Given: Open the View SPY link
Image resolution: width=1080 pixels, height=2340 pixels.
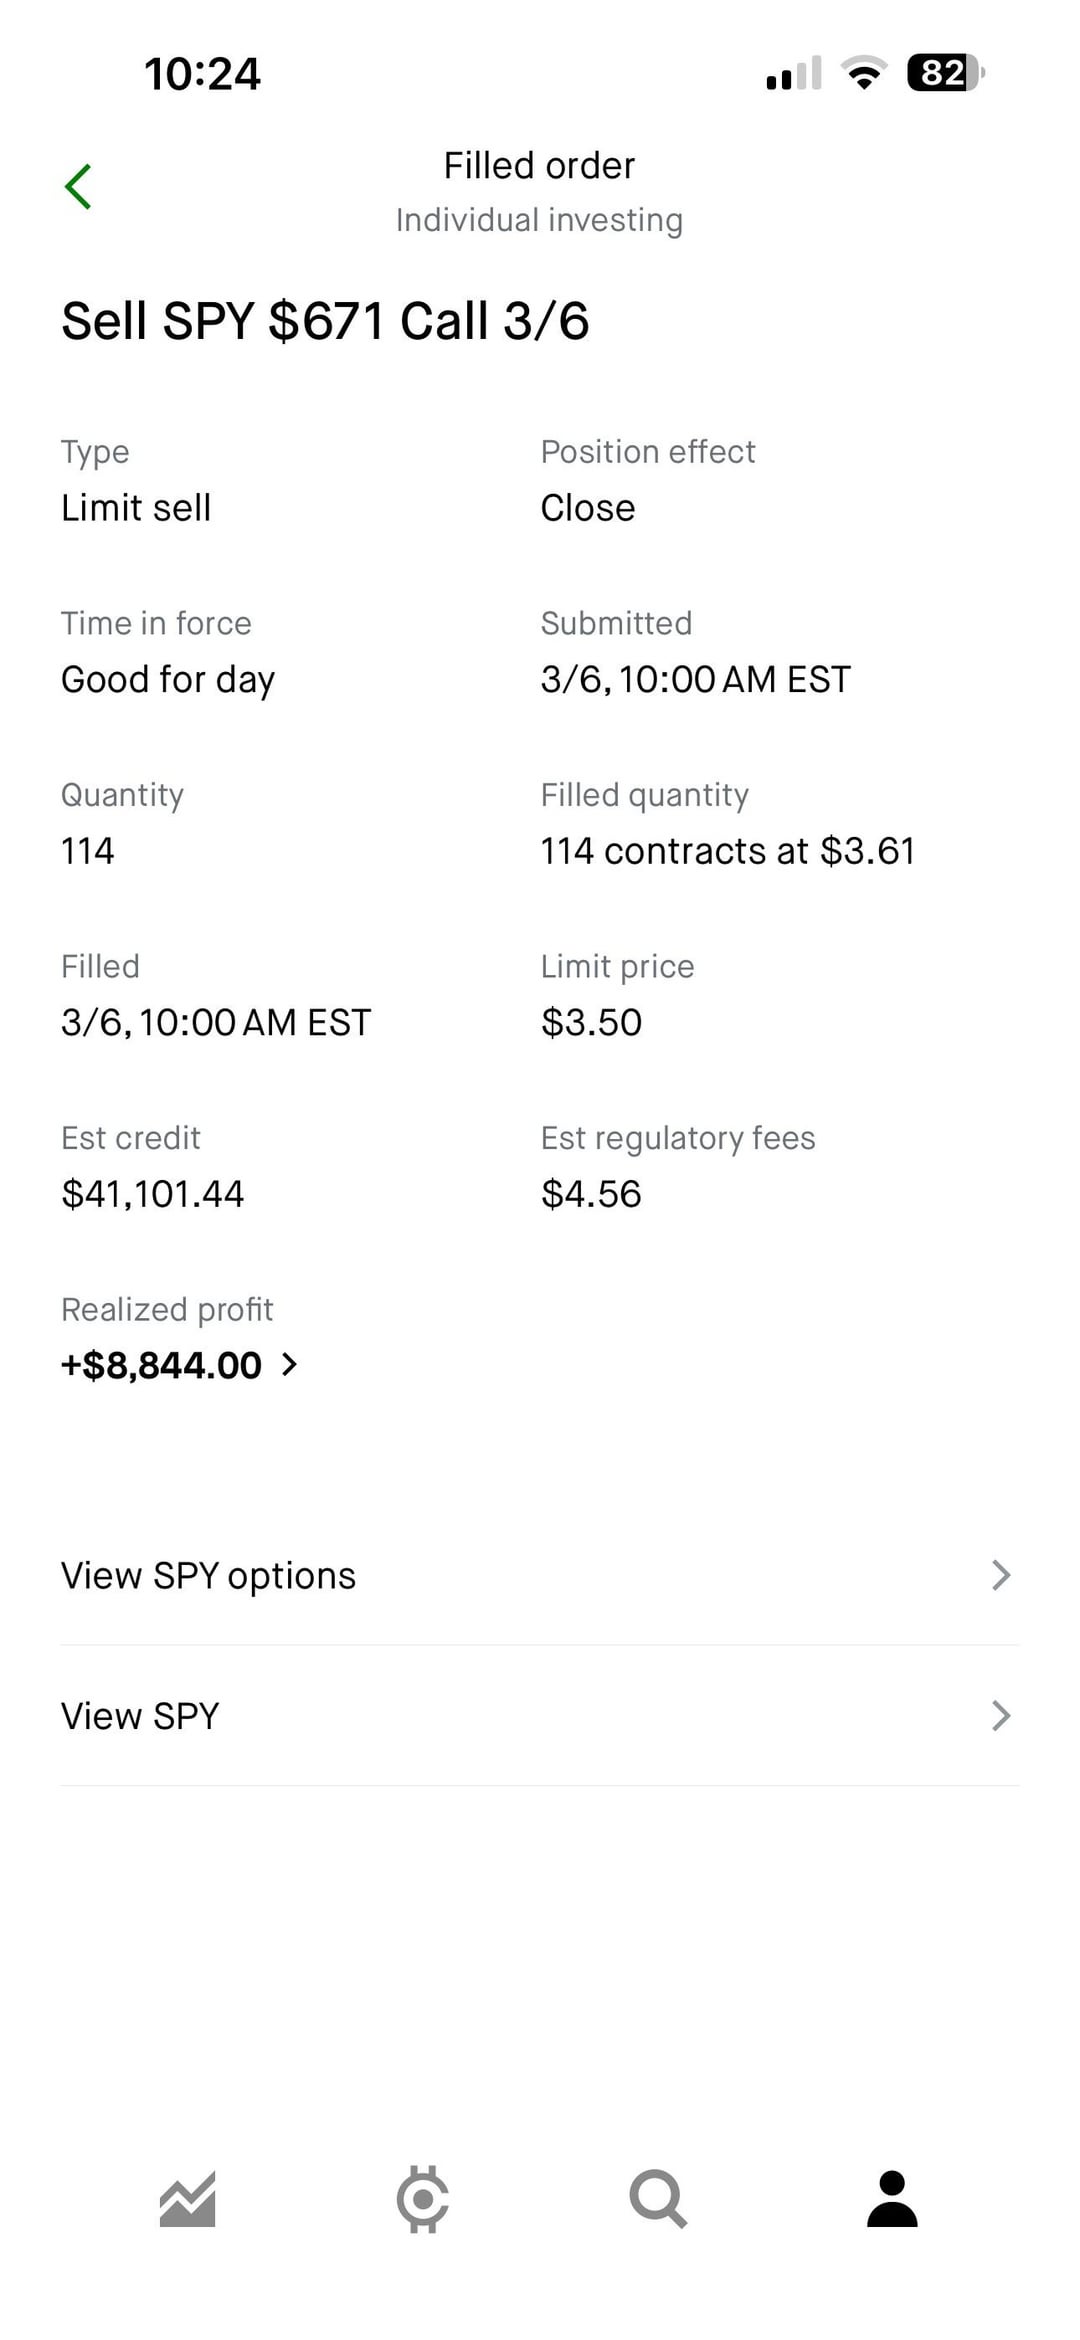Looking at the screenshot, I should (x=140, y=1716).
